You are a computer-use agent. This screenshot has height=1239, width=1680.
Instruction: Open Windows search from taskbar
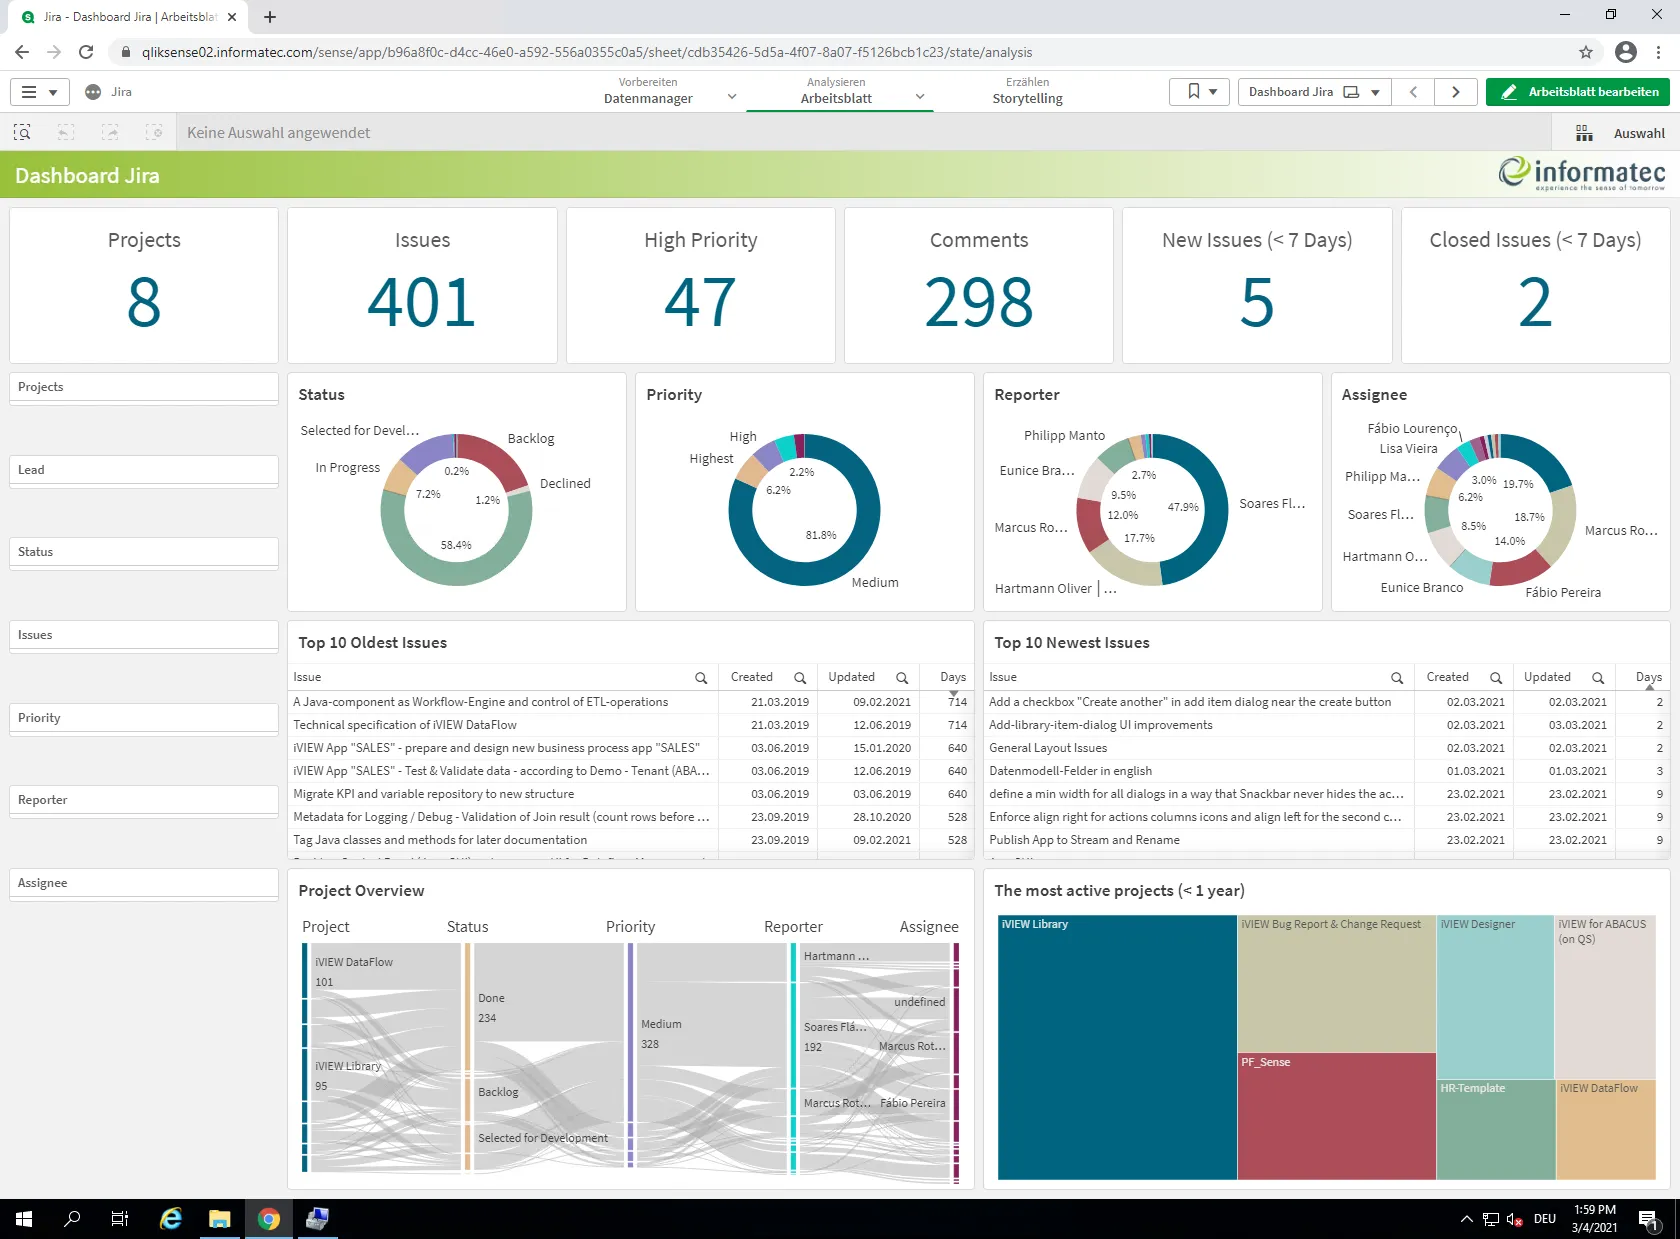tap(72, 1218)
